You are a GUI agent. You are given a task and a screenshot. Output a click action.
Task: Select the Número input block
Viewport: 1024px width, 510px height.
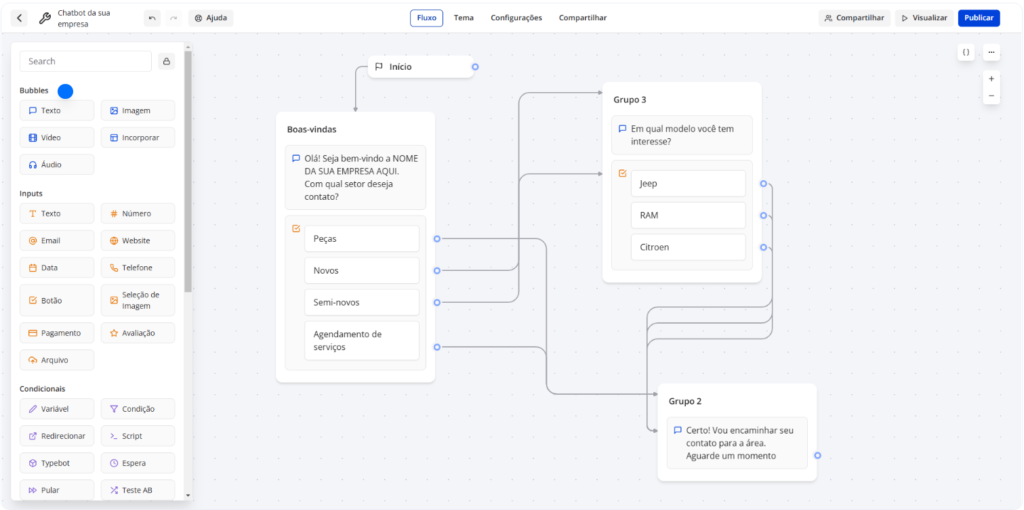(x=138, y=214)
